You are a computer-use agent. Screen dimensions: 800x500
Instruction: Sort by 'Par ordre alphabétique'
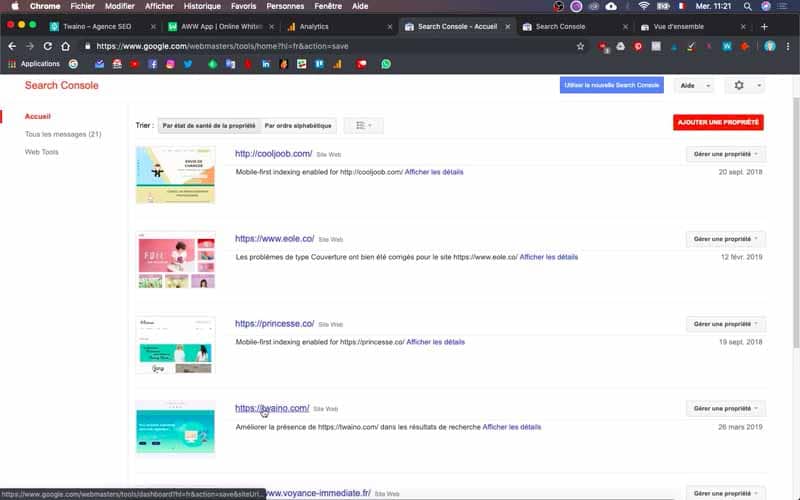pyautogui.click(x=298, y=126)
